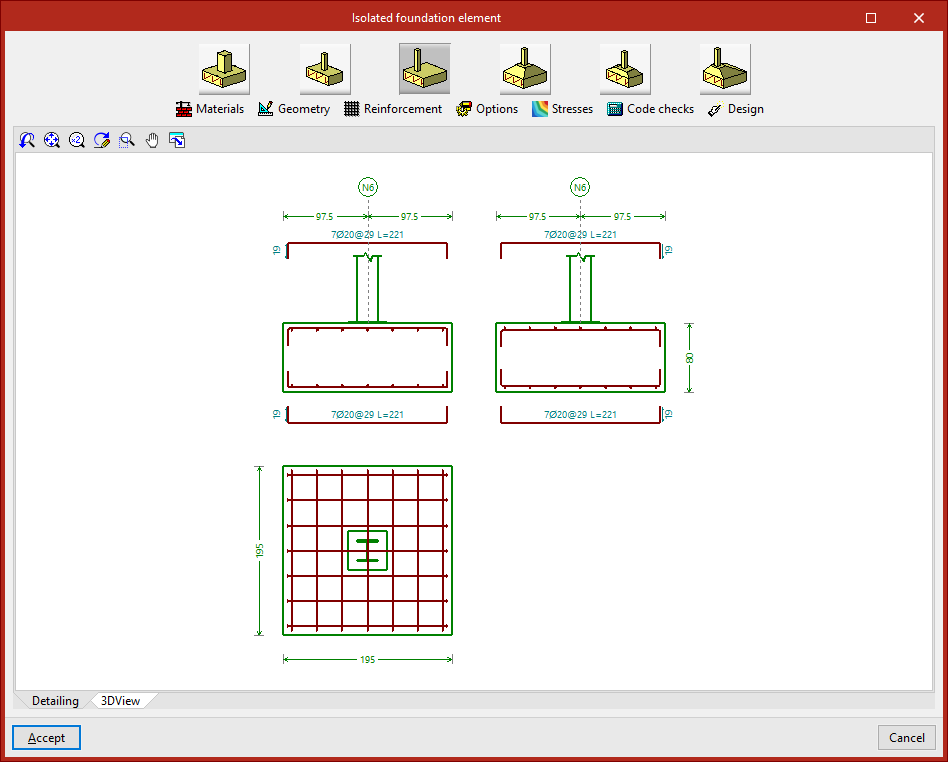948x762 pixels.
Task: Click the Accept button
Action: [47, 738]
